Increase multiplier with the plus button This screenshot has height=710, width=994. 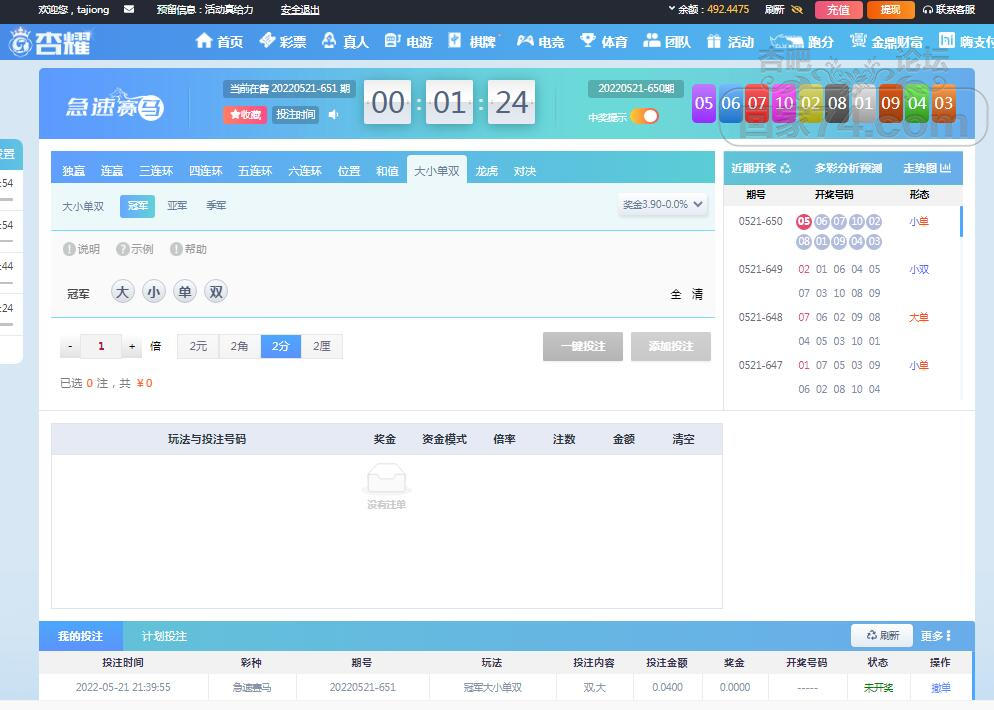[132, 347]
